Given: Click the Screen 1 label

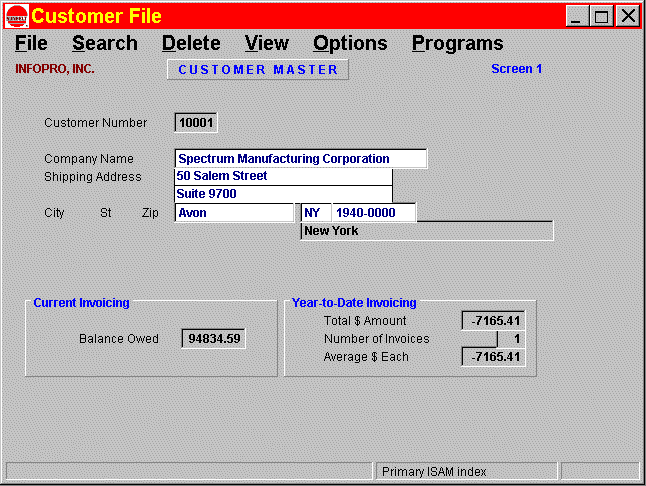Looking at the screenshot, I should (x=516, y=69).
